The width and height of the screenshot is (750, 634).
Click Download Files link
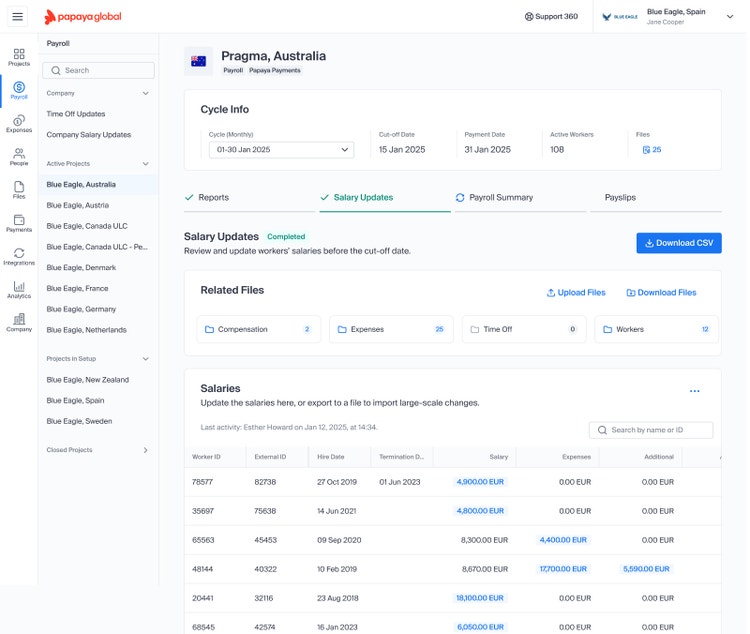pos(662,292)
